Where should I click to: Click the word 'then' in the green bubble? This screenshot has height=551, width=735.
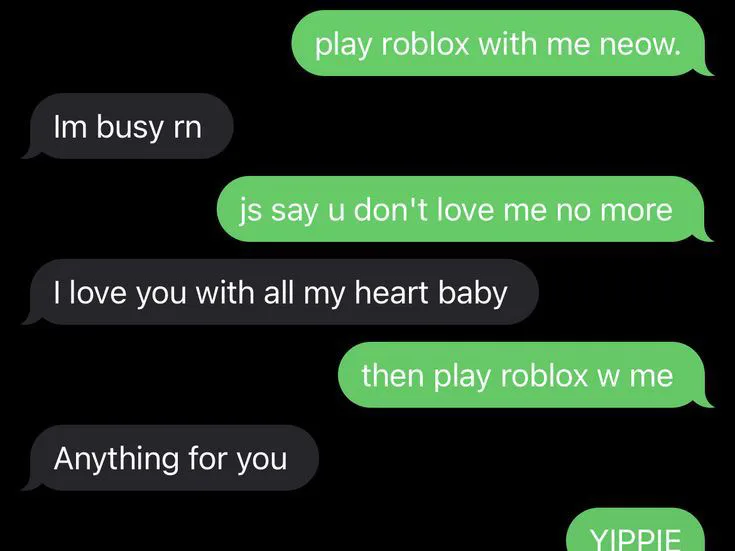(x=392, y=376)
